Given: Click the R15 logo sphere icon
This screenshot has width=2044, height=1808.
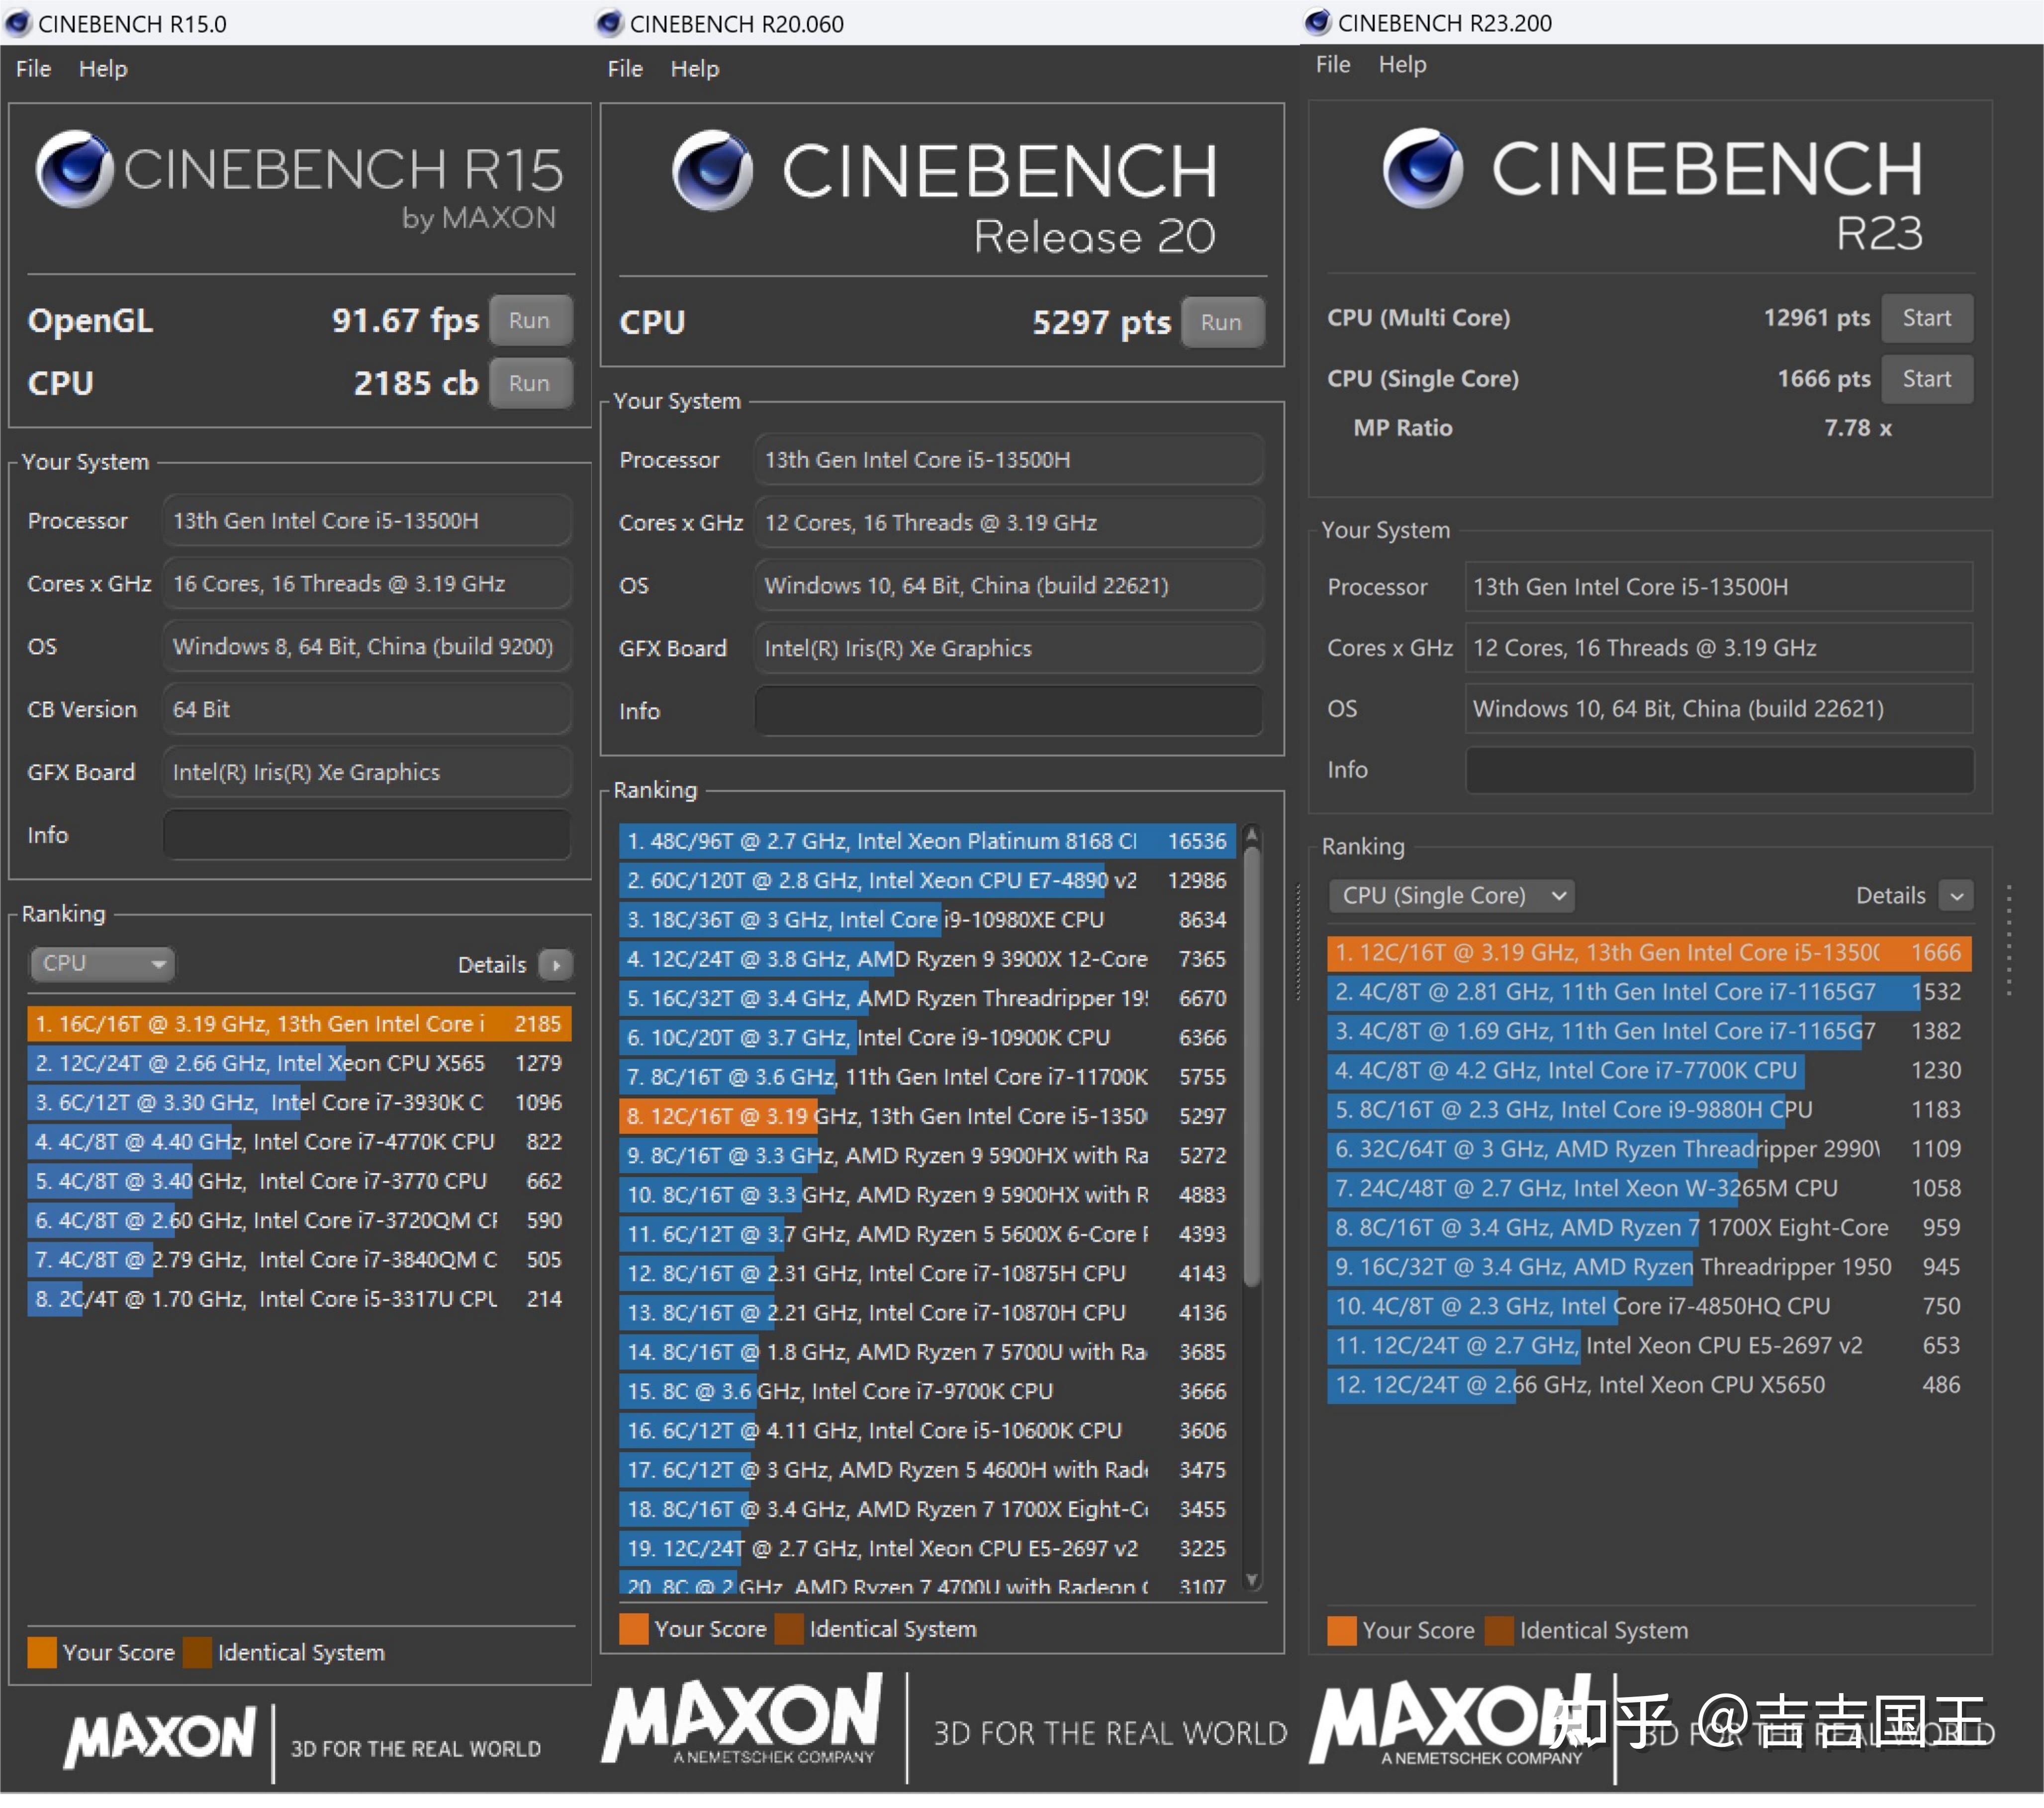Looking at the screenshot, I should tap(74, 169).
